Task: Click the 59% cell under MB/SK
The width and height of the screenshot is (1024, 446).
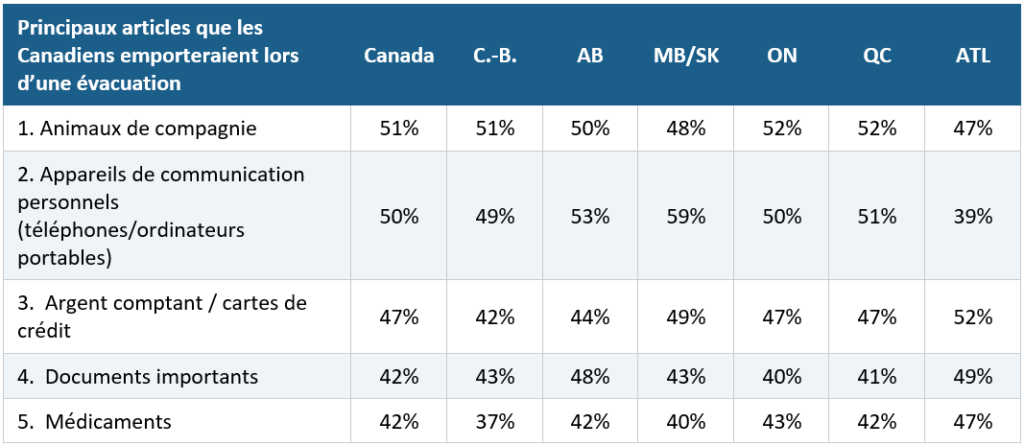Action: pyautogui.click(x=686, y=216)
